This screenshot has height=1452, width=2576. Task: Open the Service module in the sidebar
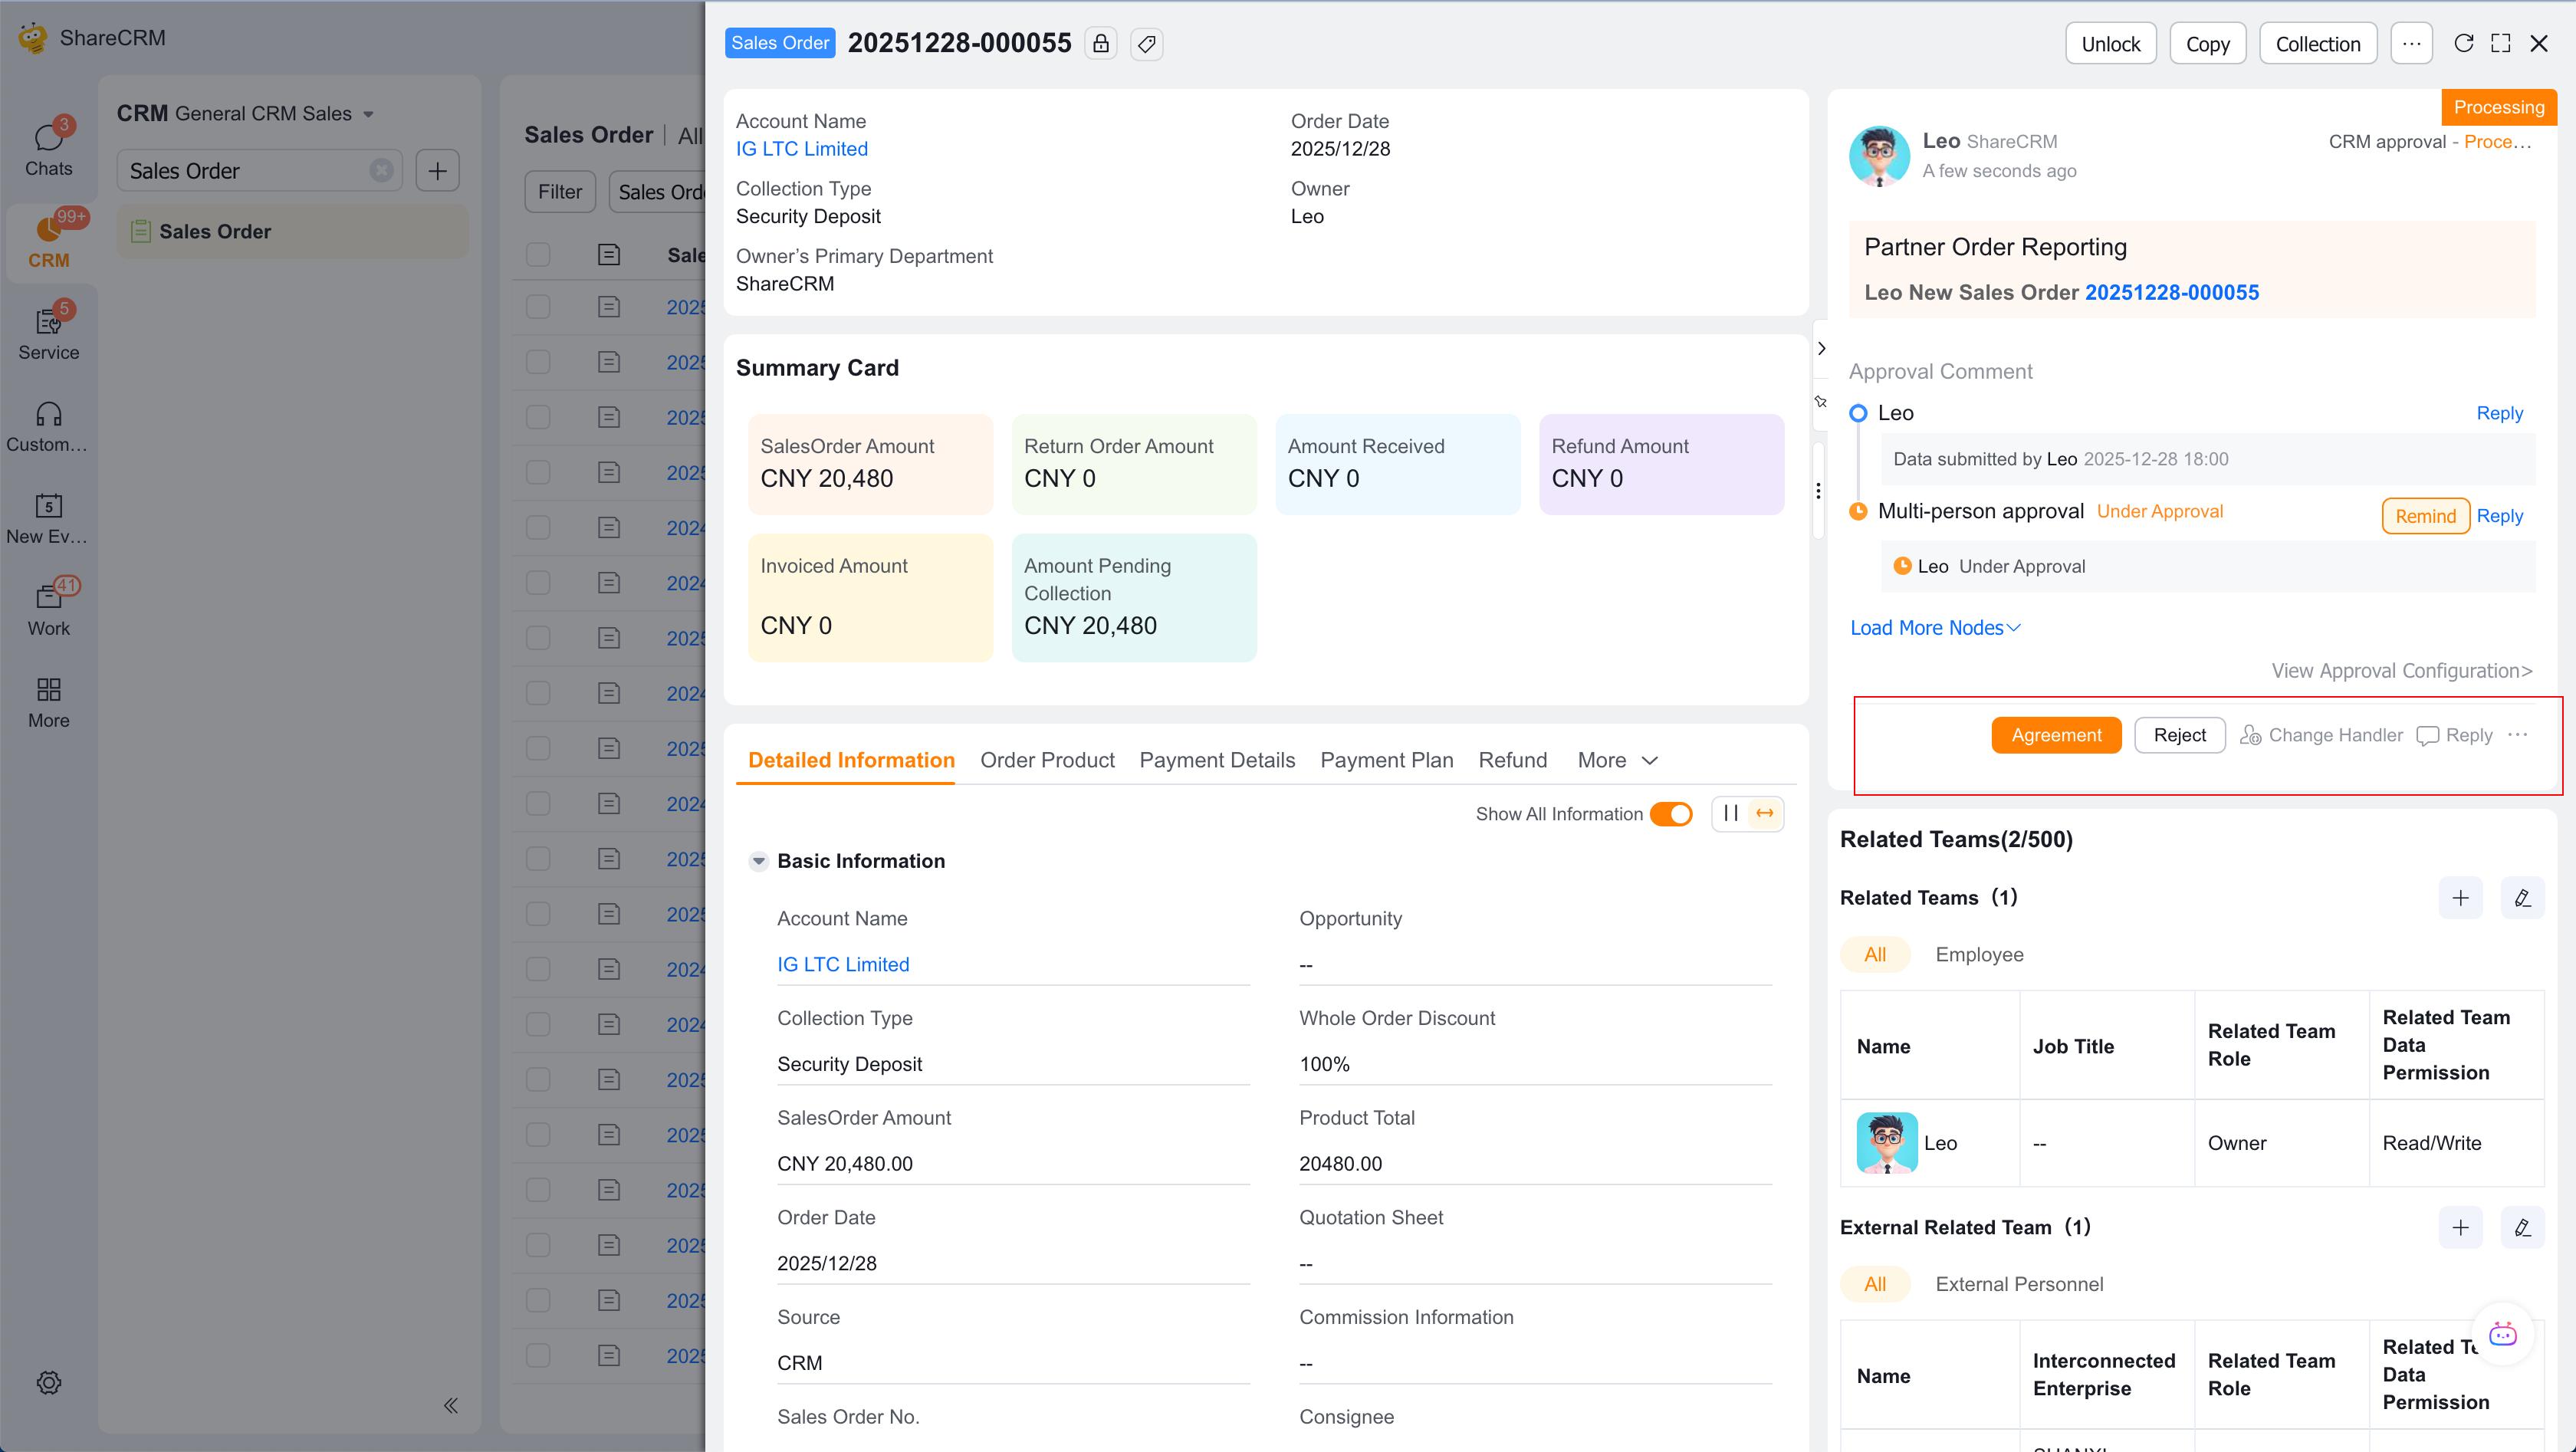(x=49, y=332)
